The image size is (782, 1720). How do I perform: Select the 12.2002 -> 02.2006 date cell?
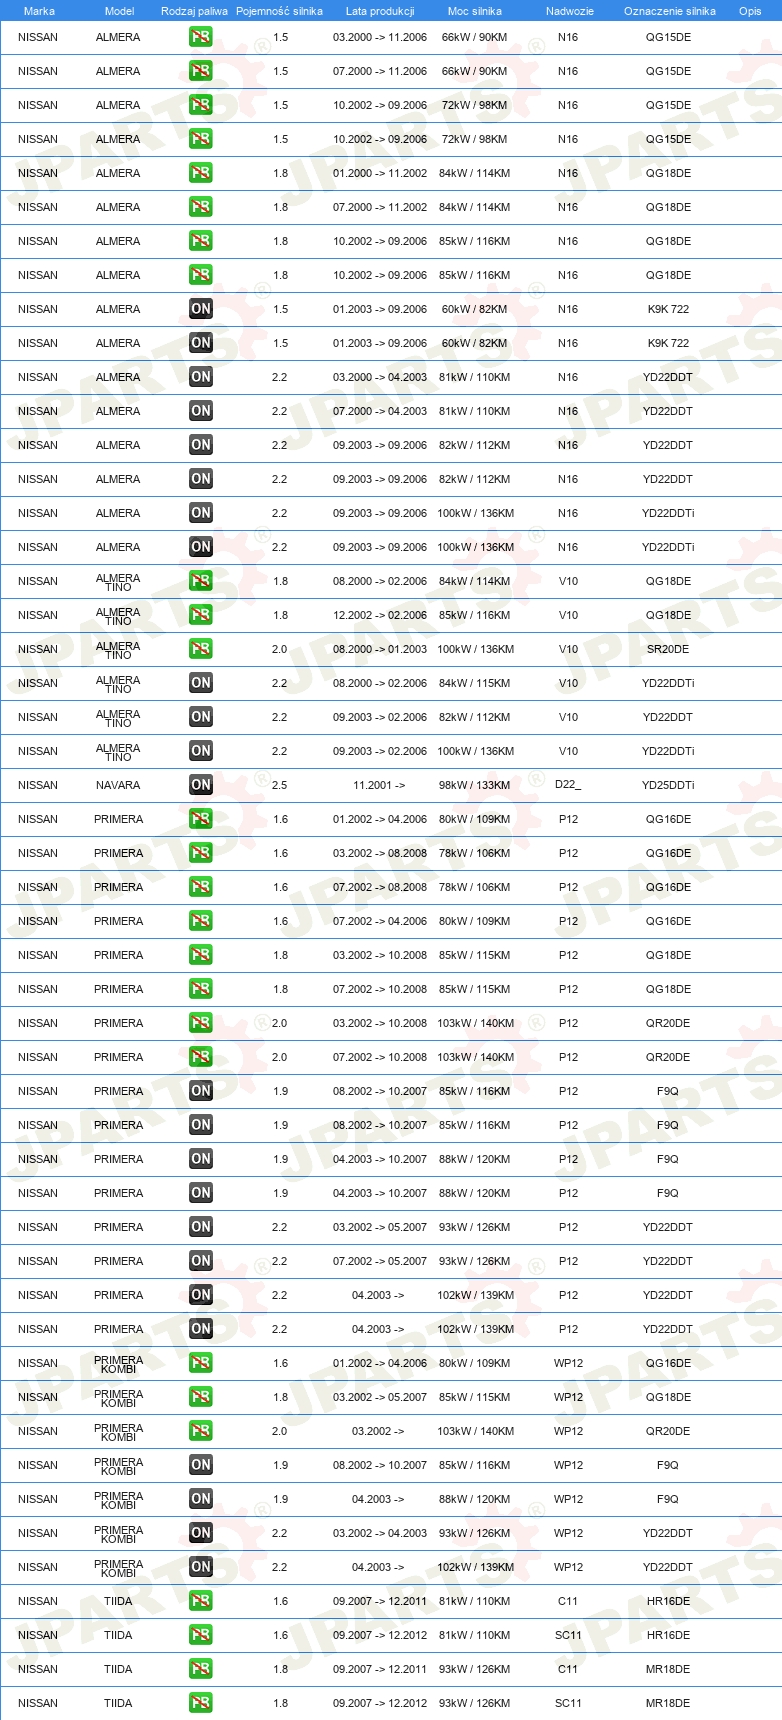380,615
